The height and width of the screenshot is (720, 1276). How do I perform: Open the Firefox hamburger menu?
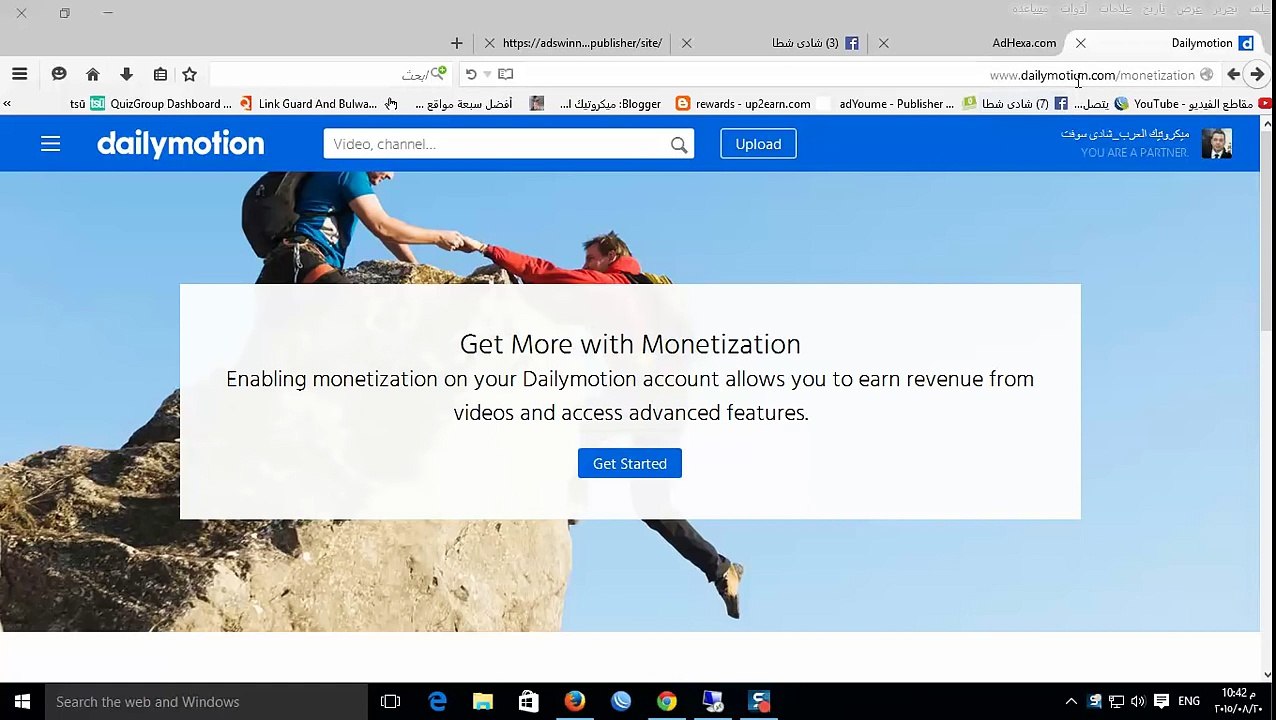[x=19, y=74]
